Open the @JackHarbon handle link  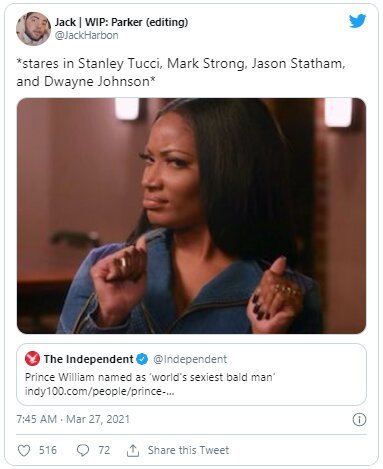(86, 35)
